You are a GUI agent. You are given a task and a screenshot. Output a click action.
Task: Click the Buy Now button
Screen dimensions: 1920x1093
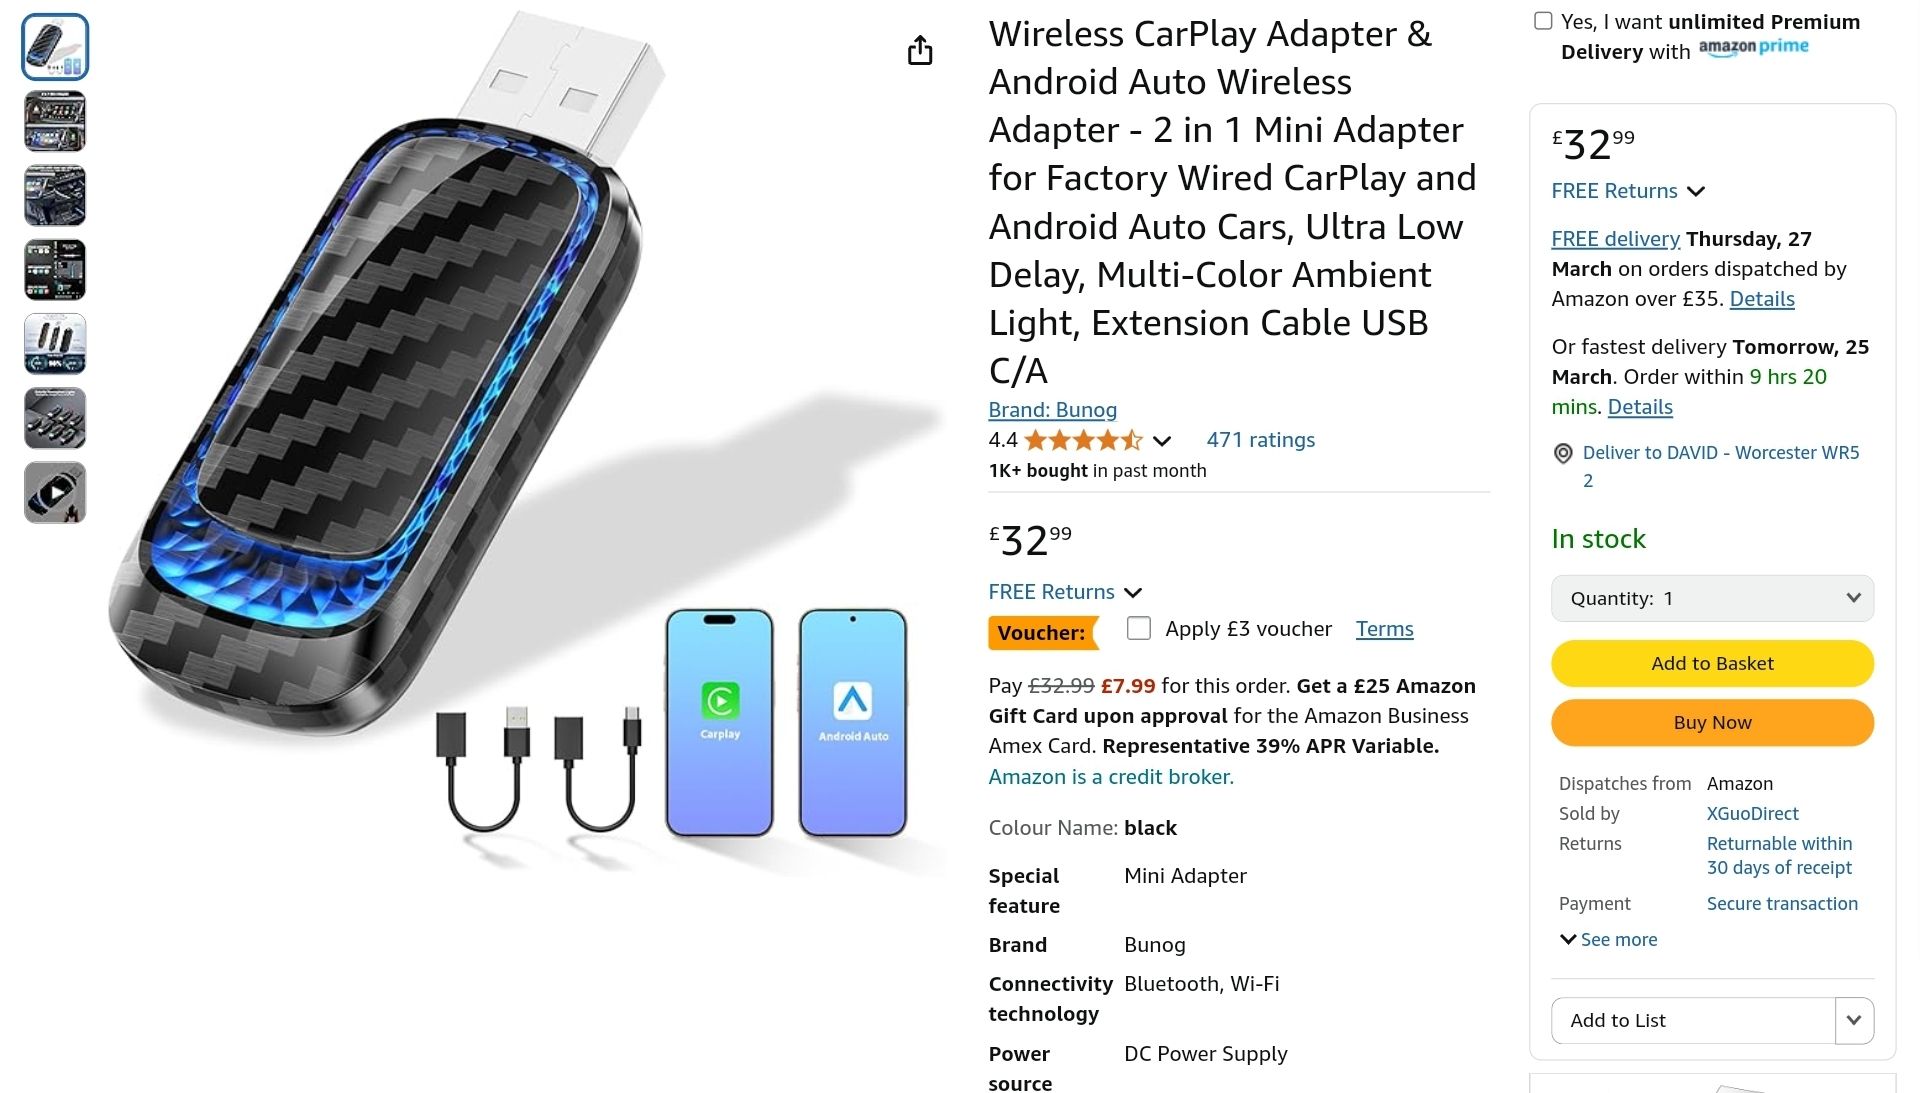coord(1712,722)
